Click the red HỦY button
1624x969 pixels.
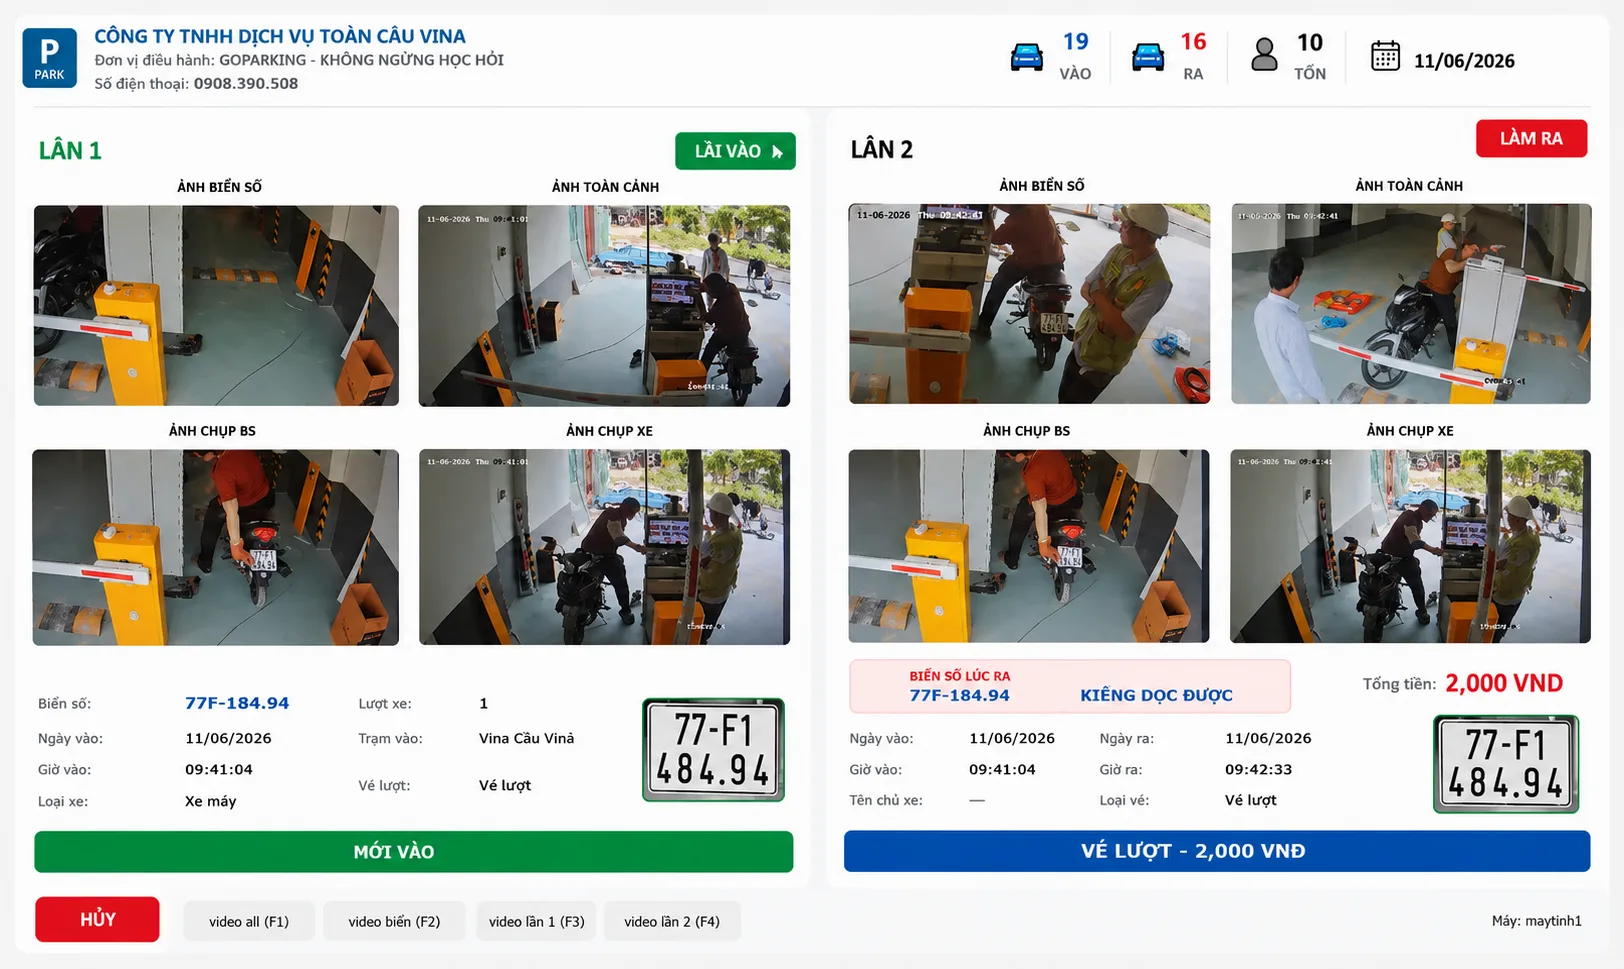(x=97, y=919)
